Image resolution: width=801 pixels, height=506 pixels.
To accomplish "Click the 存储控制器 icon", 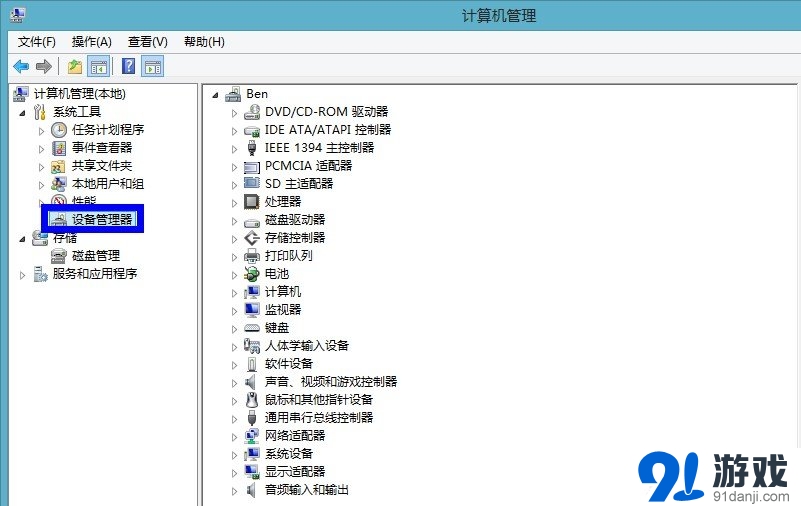I will coord(252,238).
